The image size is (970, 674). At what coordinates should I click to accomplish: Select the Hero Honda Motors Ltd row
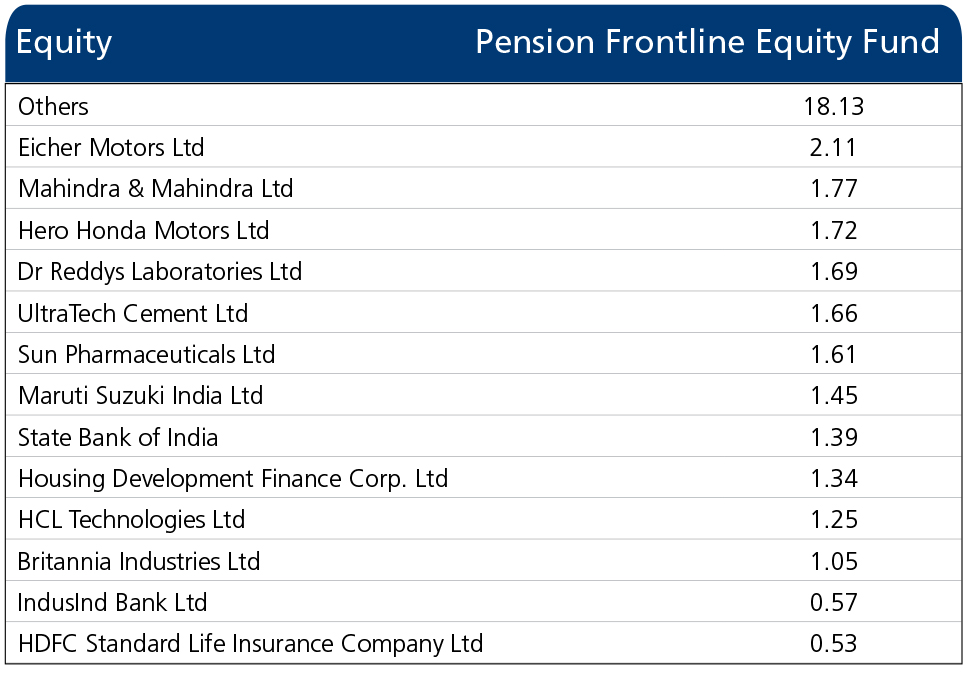[x=484, y=230]
